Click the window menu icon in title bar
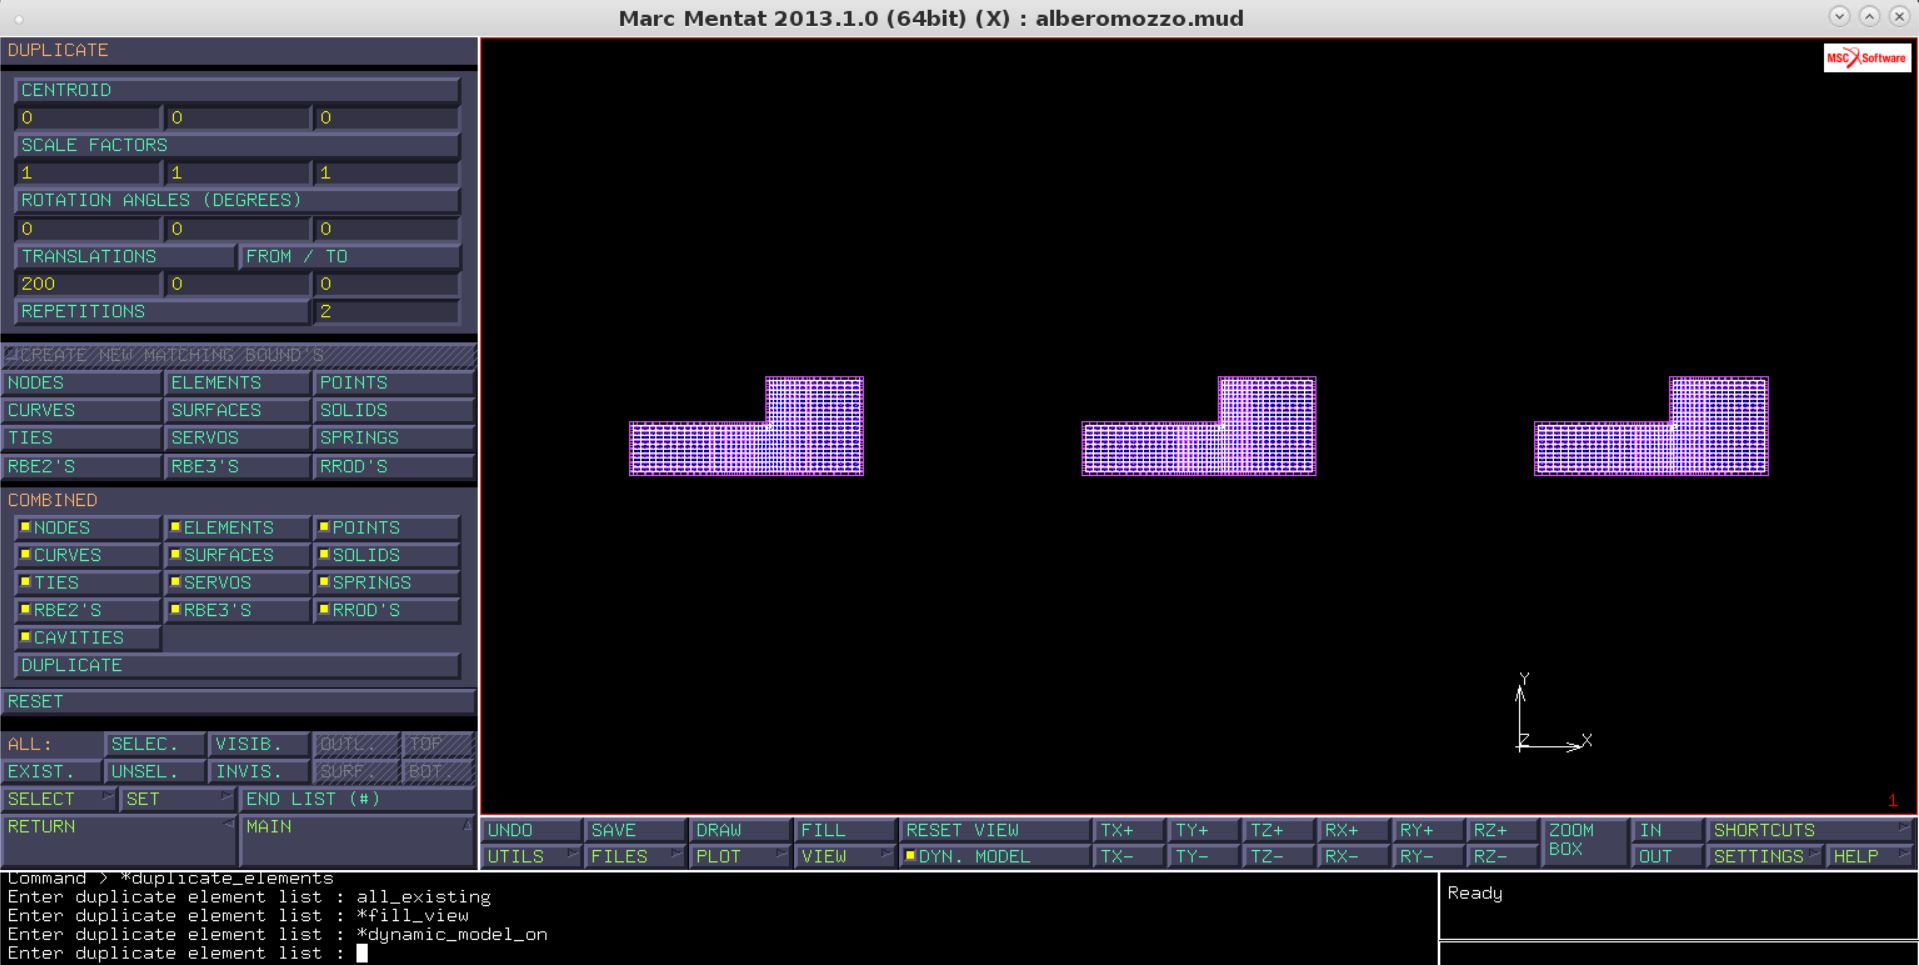Image resolution: width=1919 pixels, height=965 pixels. click(20, 18)
